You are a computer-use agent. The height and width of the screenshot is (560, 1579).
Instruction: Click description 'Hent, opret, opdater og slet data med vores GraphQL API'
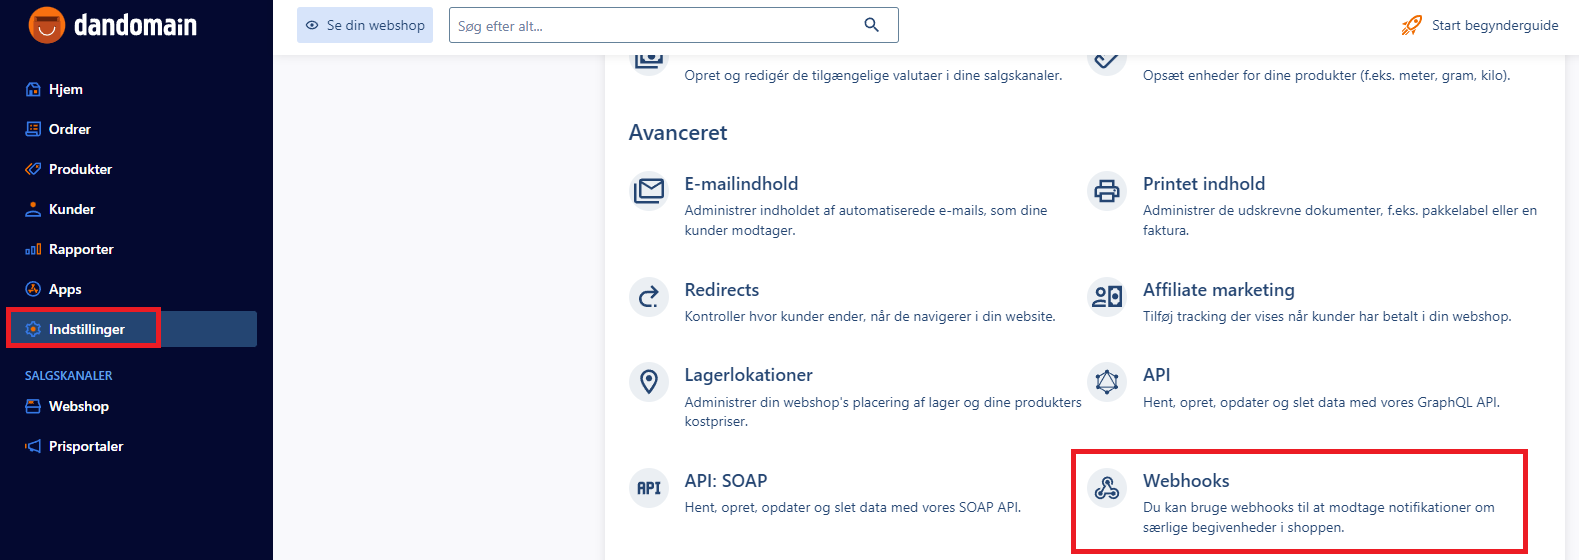1322,402
